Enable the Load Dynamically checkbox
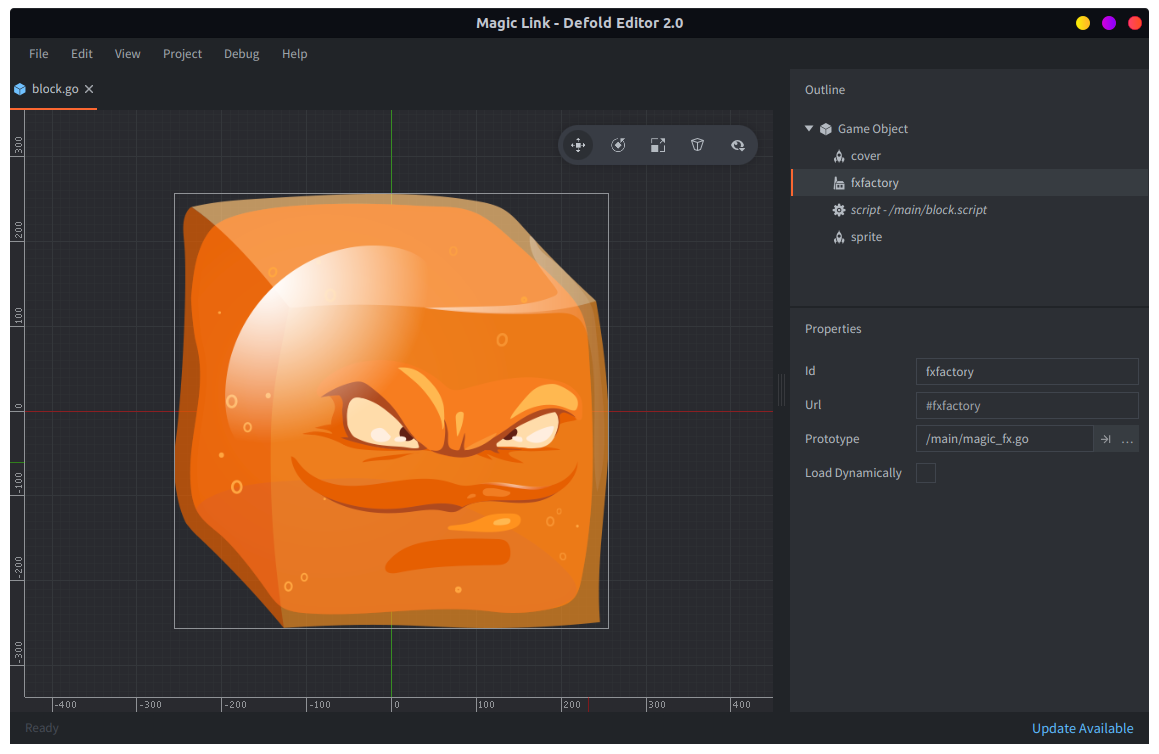The height and width of the screenshot is (754, 1159). coord(926,473)
